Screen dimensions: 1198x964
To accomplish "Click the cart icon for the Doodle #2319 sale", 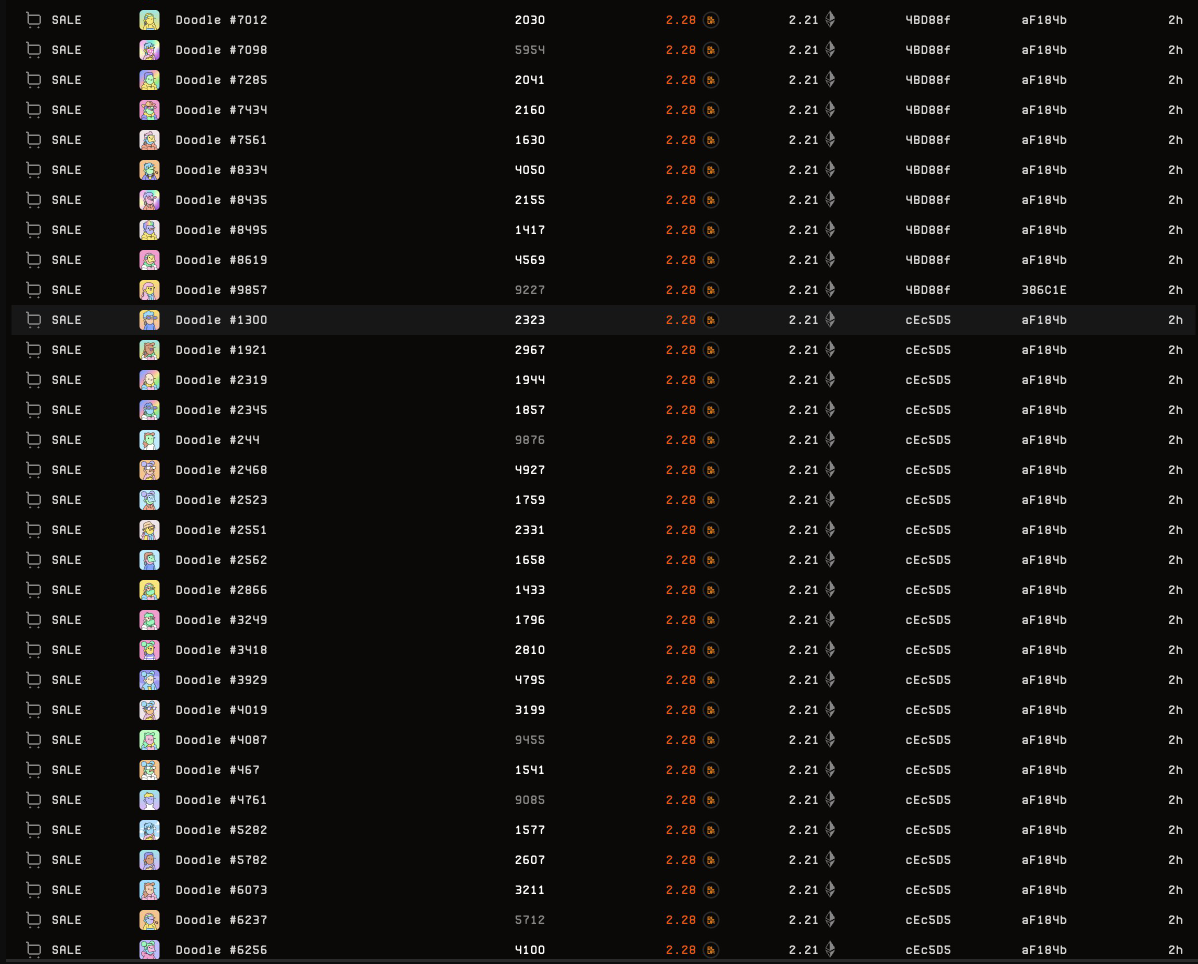I will pyautogui.click(x=34, y=380).
